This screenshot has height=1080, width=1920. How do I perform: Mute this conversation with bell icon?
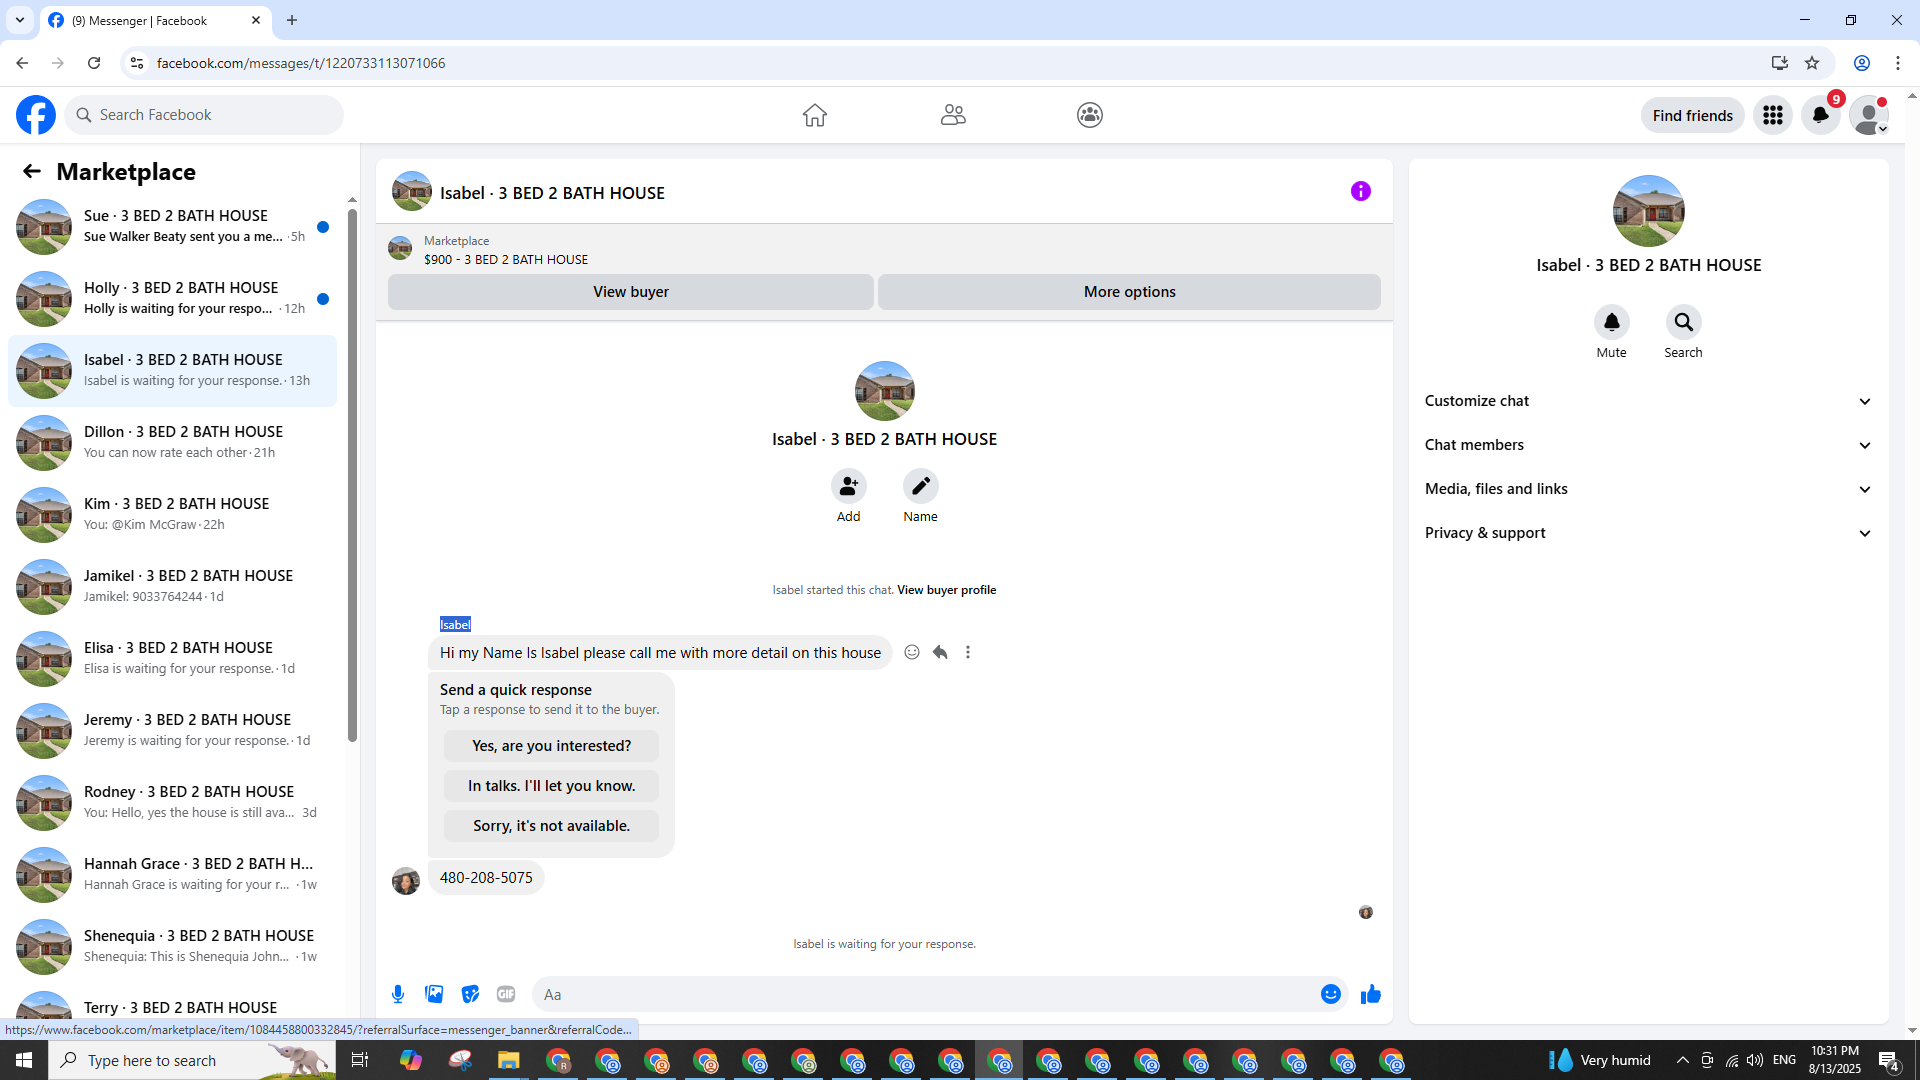1611,322
